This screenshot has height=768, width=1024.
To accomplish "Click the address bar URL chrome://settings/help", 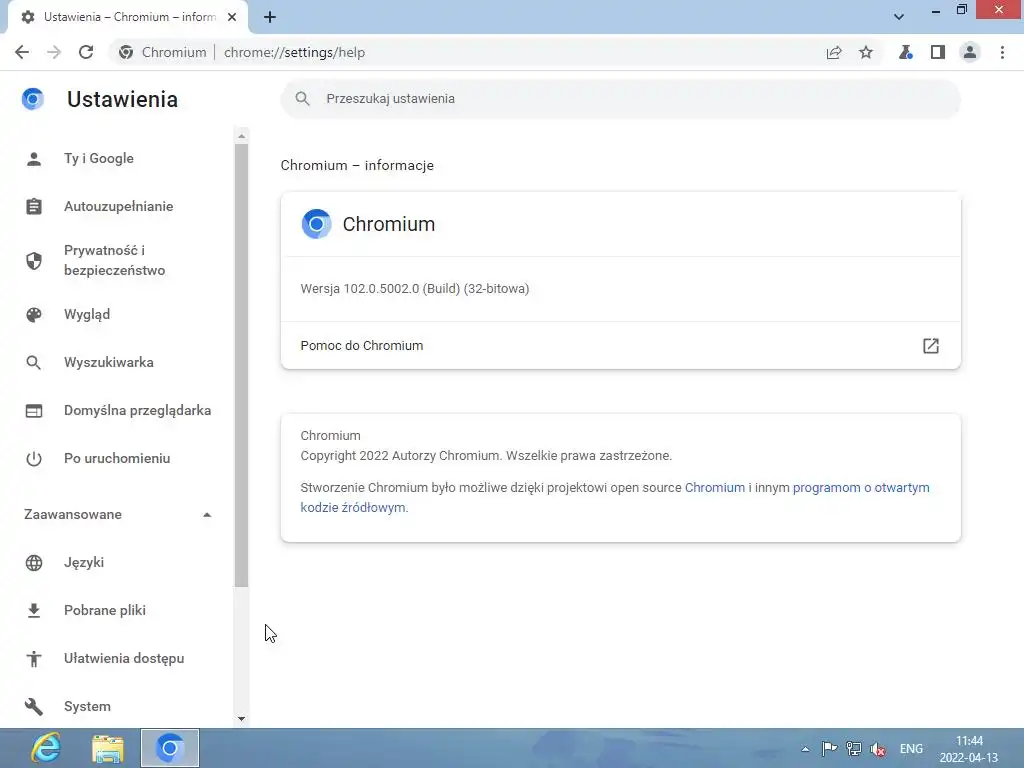I will pyautogui.click(x=294, y=52).
